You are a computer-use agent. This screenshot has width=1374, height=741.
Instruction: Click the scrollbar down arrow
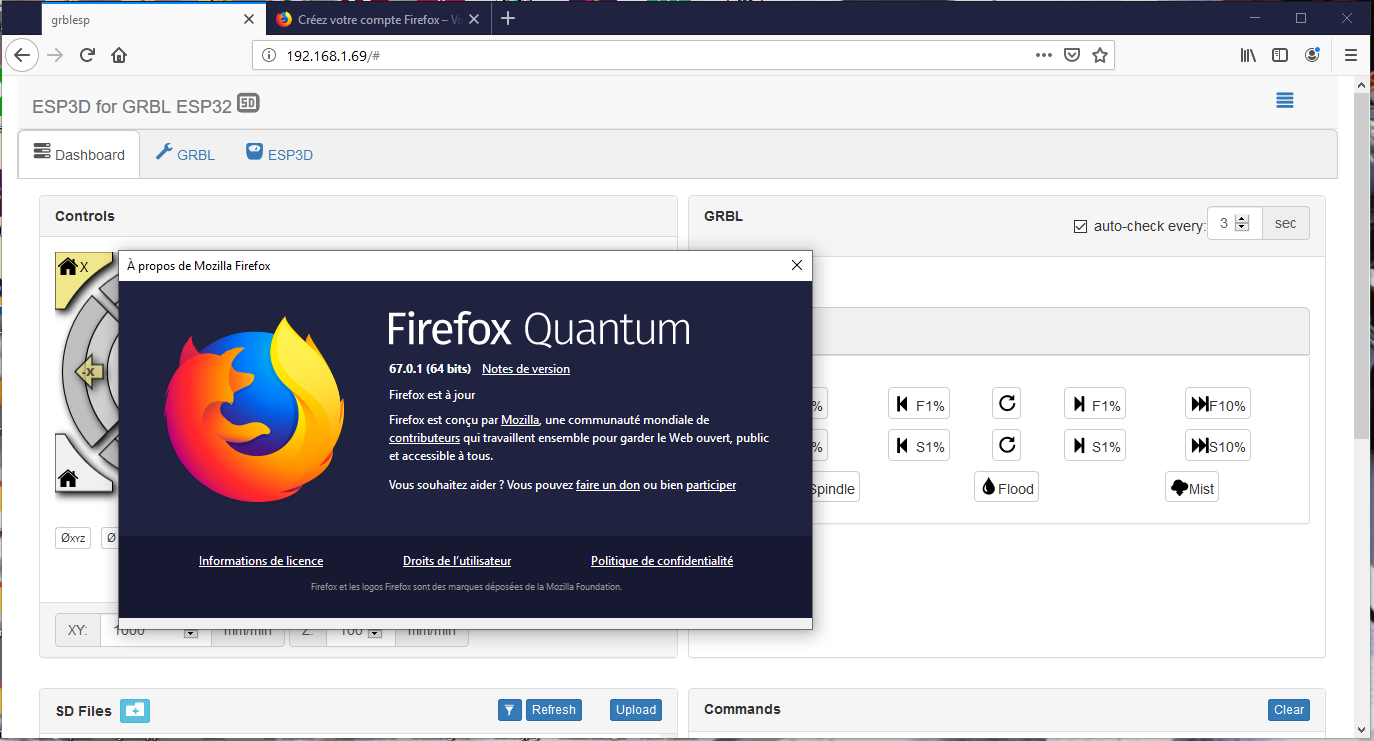[x=1361, y=731]
